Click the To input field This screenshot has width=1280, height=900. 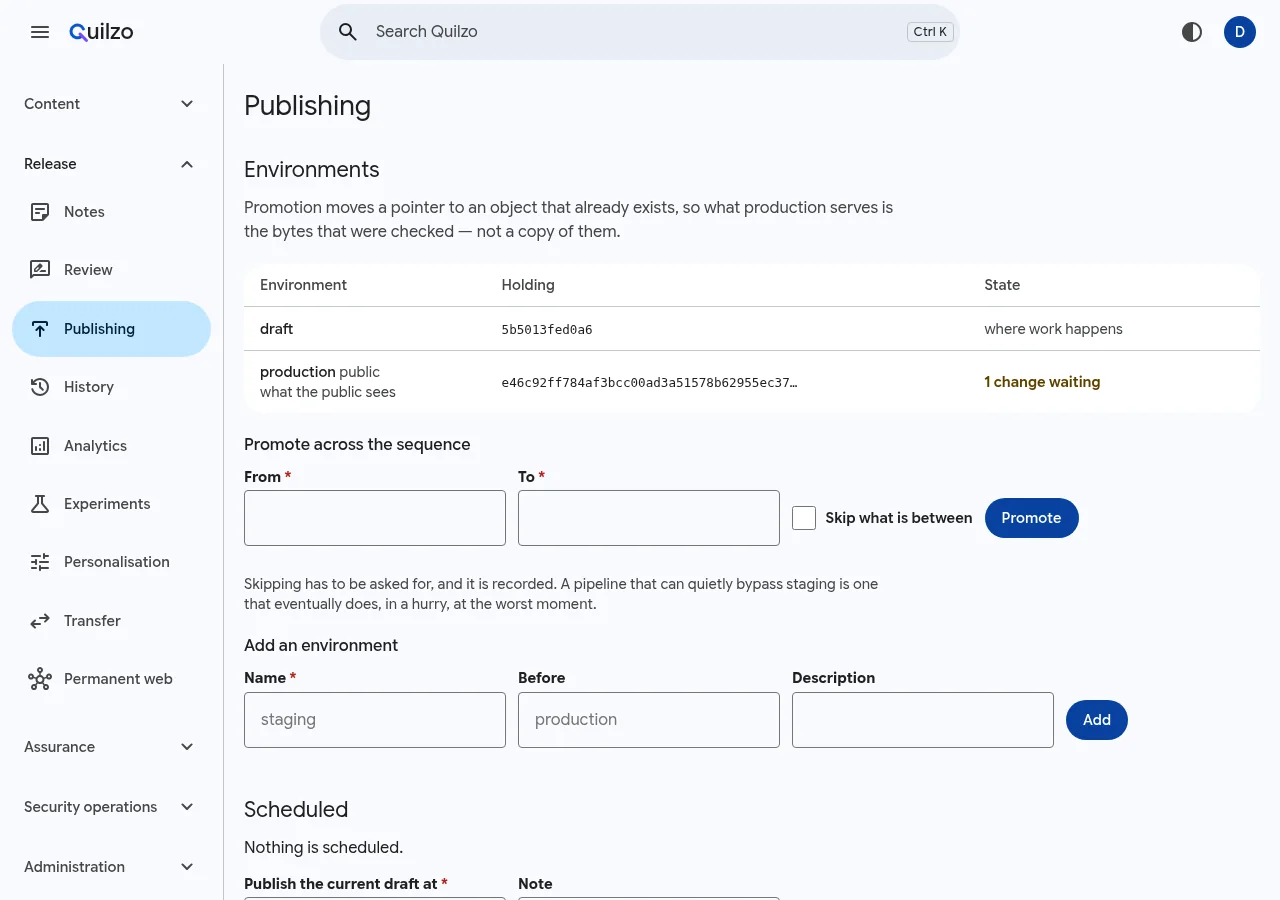[649, 518]
